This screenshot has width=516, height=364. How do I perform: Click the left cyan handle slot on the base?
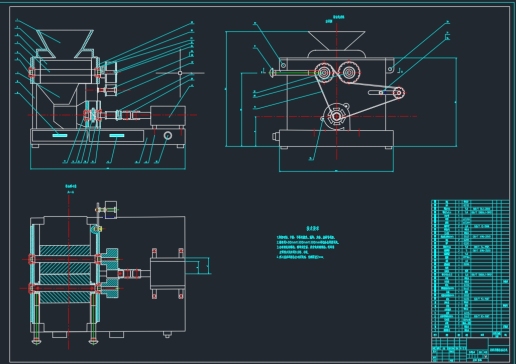click(60, 135)
